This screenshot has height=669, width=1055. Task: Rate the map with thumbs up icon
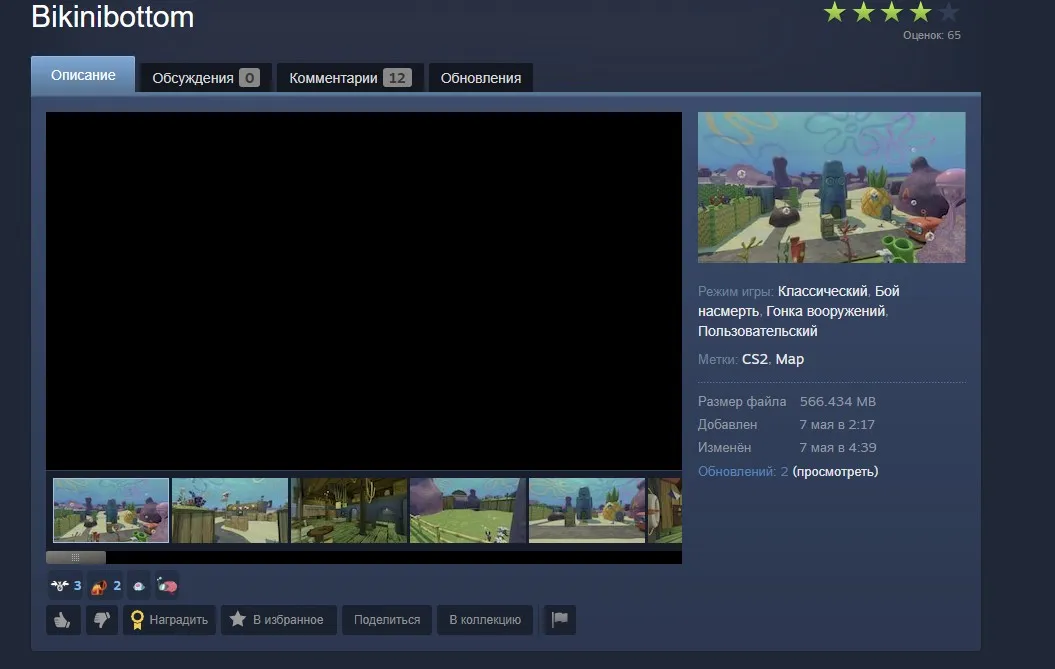[x=63, y=619]
